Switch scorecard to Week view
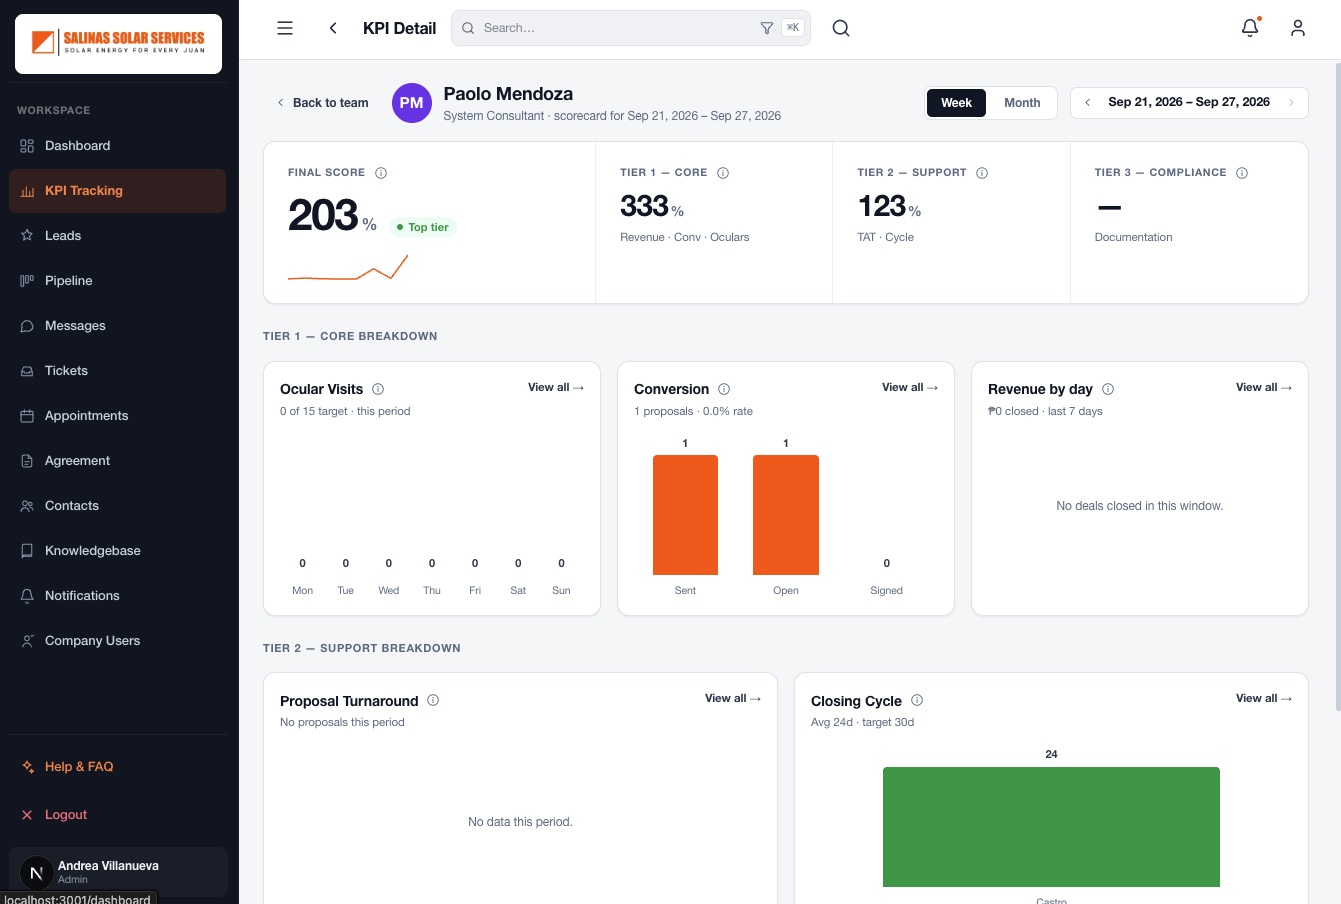Viewport: 1341px width, 904px height. [956, 103]
